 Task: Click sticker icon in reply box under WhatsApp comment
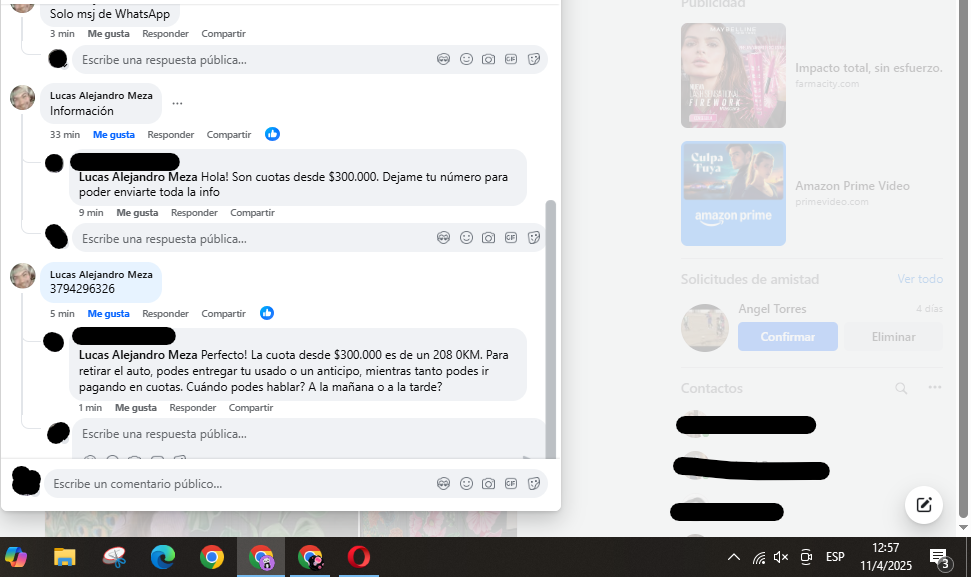534,59
